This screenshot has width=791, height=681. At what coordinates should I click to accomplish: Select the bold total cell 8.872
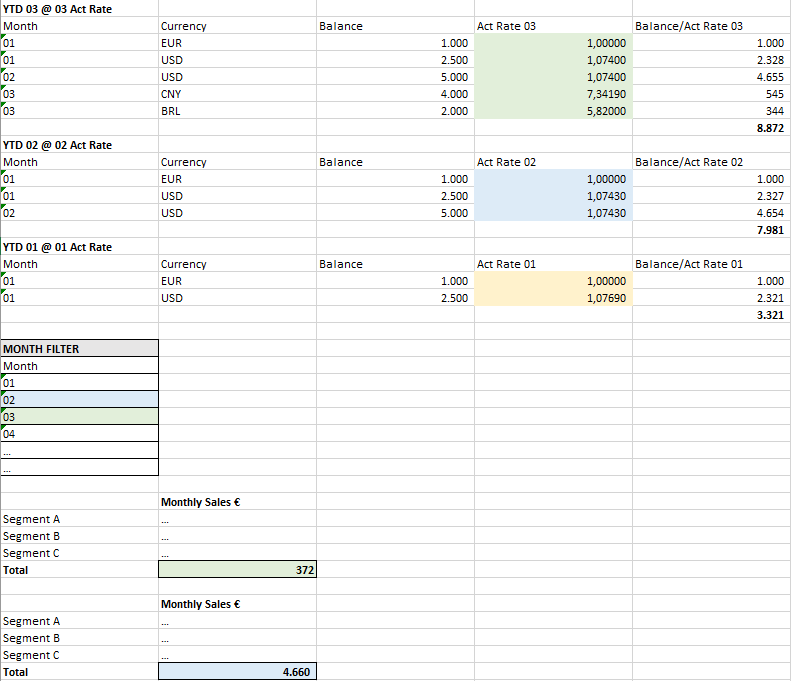pyautogui.click(x=711, y=128)
